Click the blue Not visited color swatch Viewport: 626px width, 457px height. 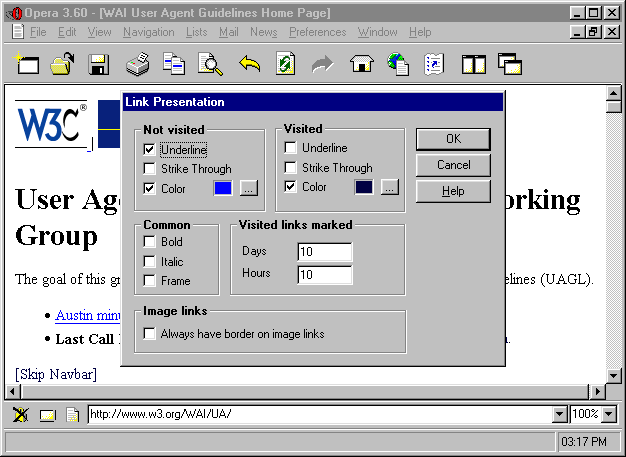click(223, 187)
